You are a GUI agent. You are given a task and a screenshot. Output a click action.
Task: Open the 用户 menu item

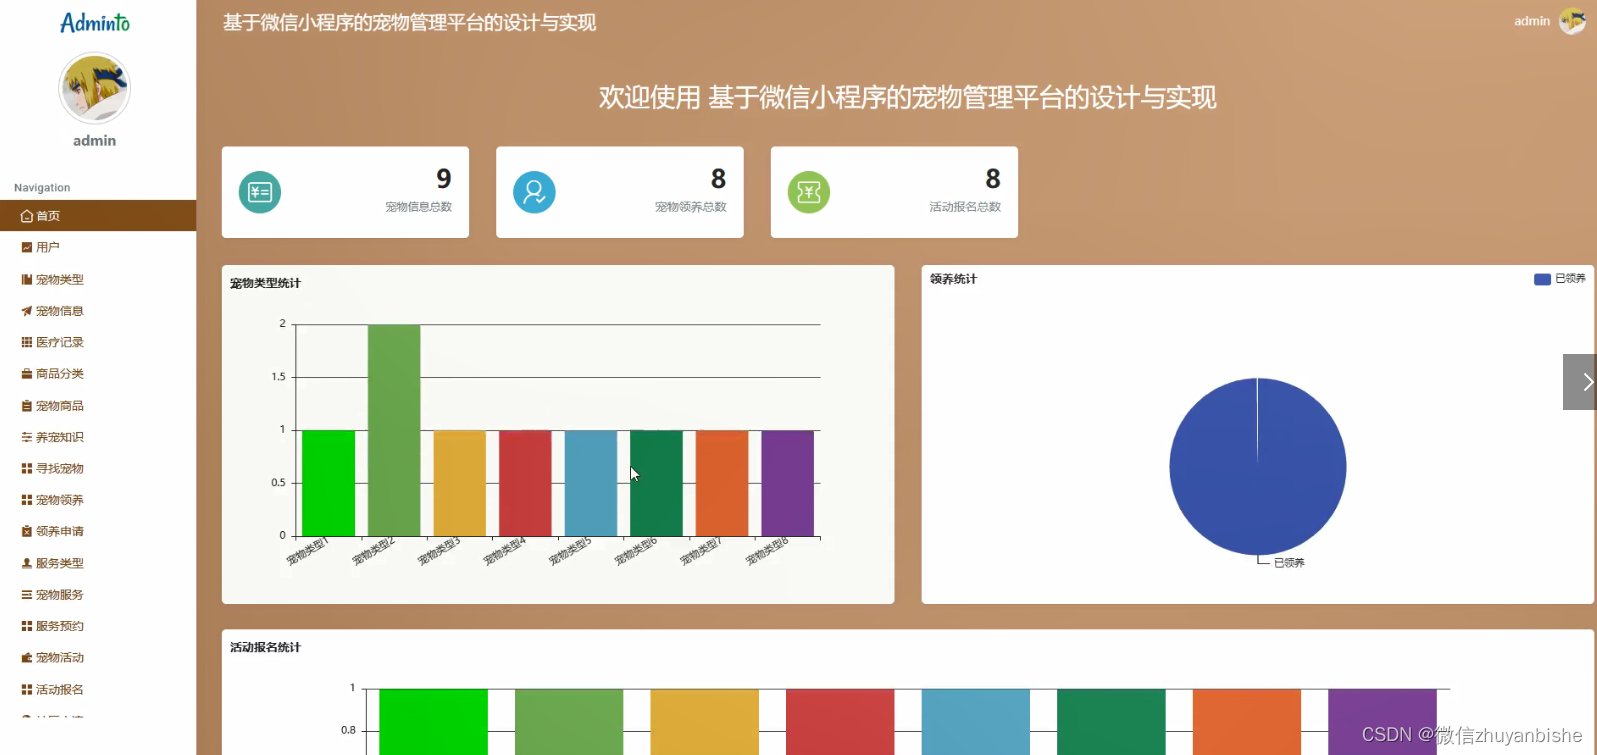click(98, 247)
